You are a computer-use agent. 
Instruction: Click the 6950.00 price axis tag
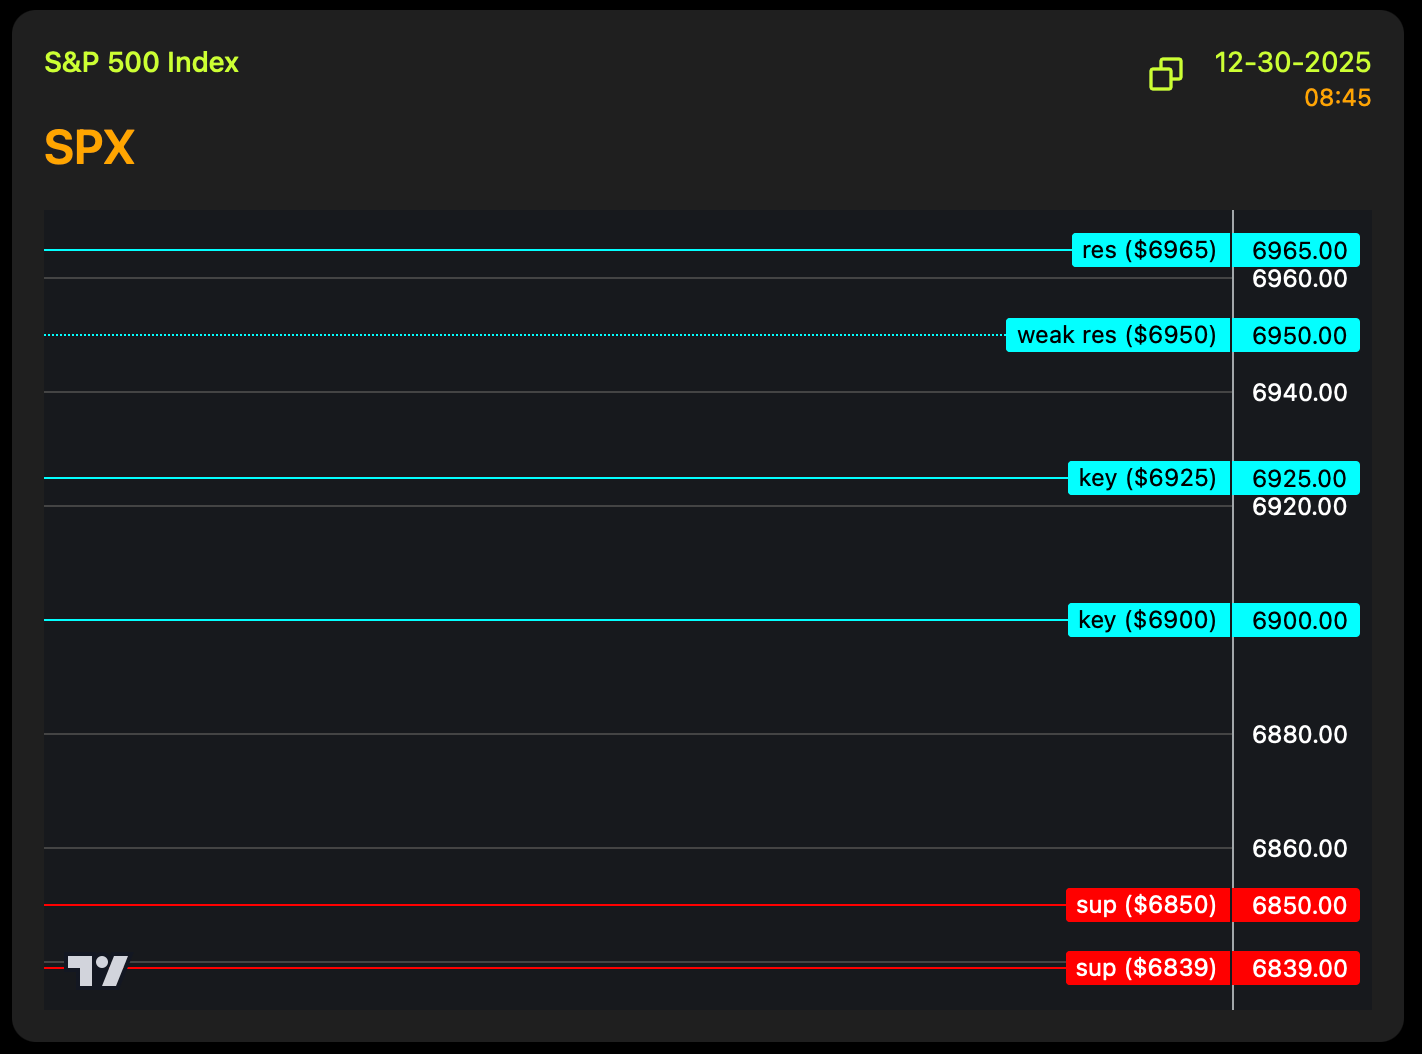1298,335
